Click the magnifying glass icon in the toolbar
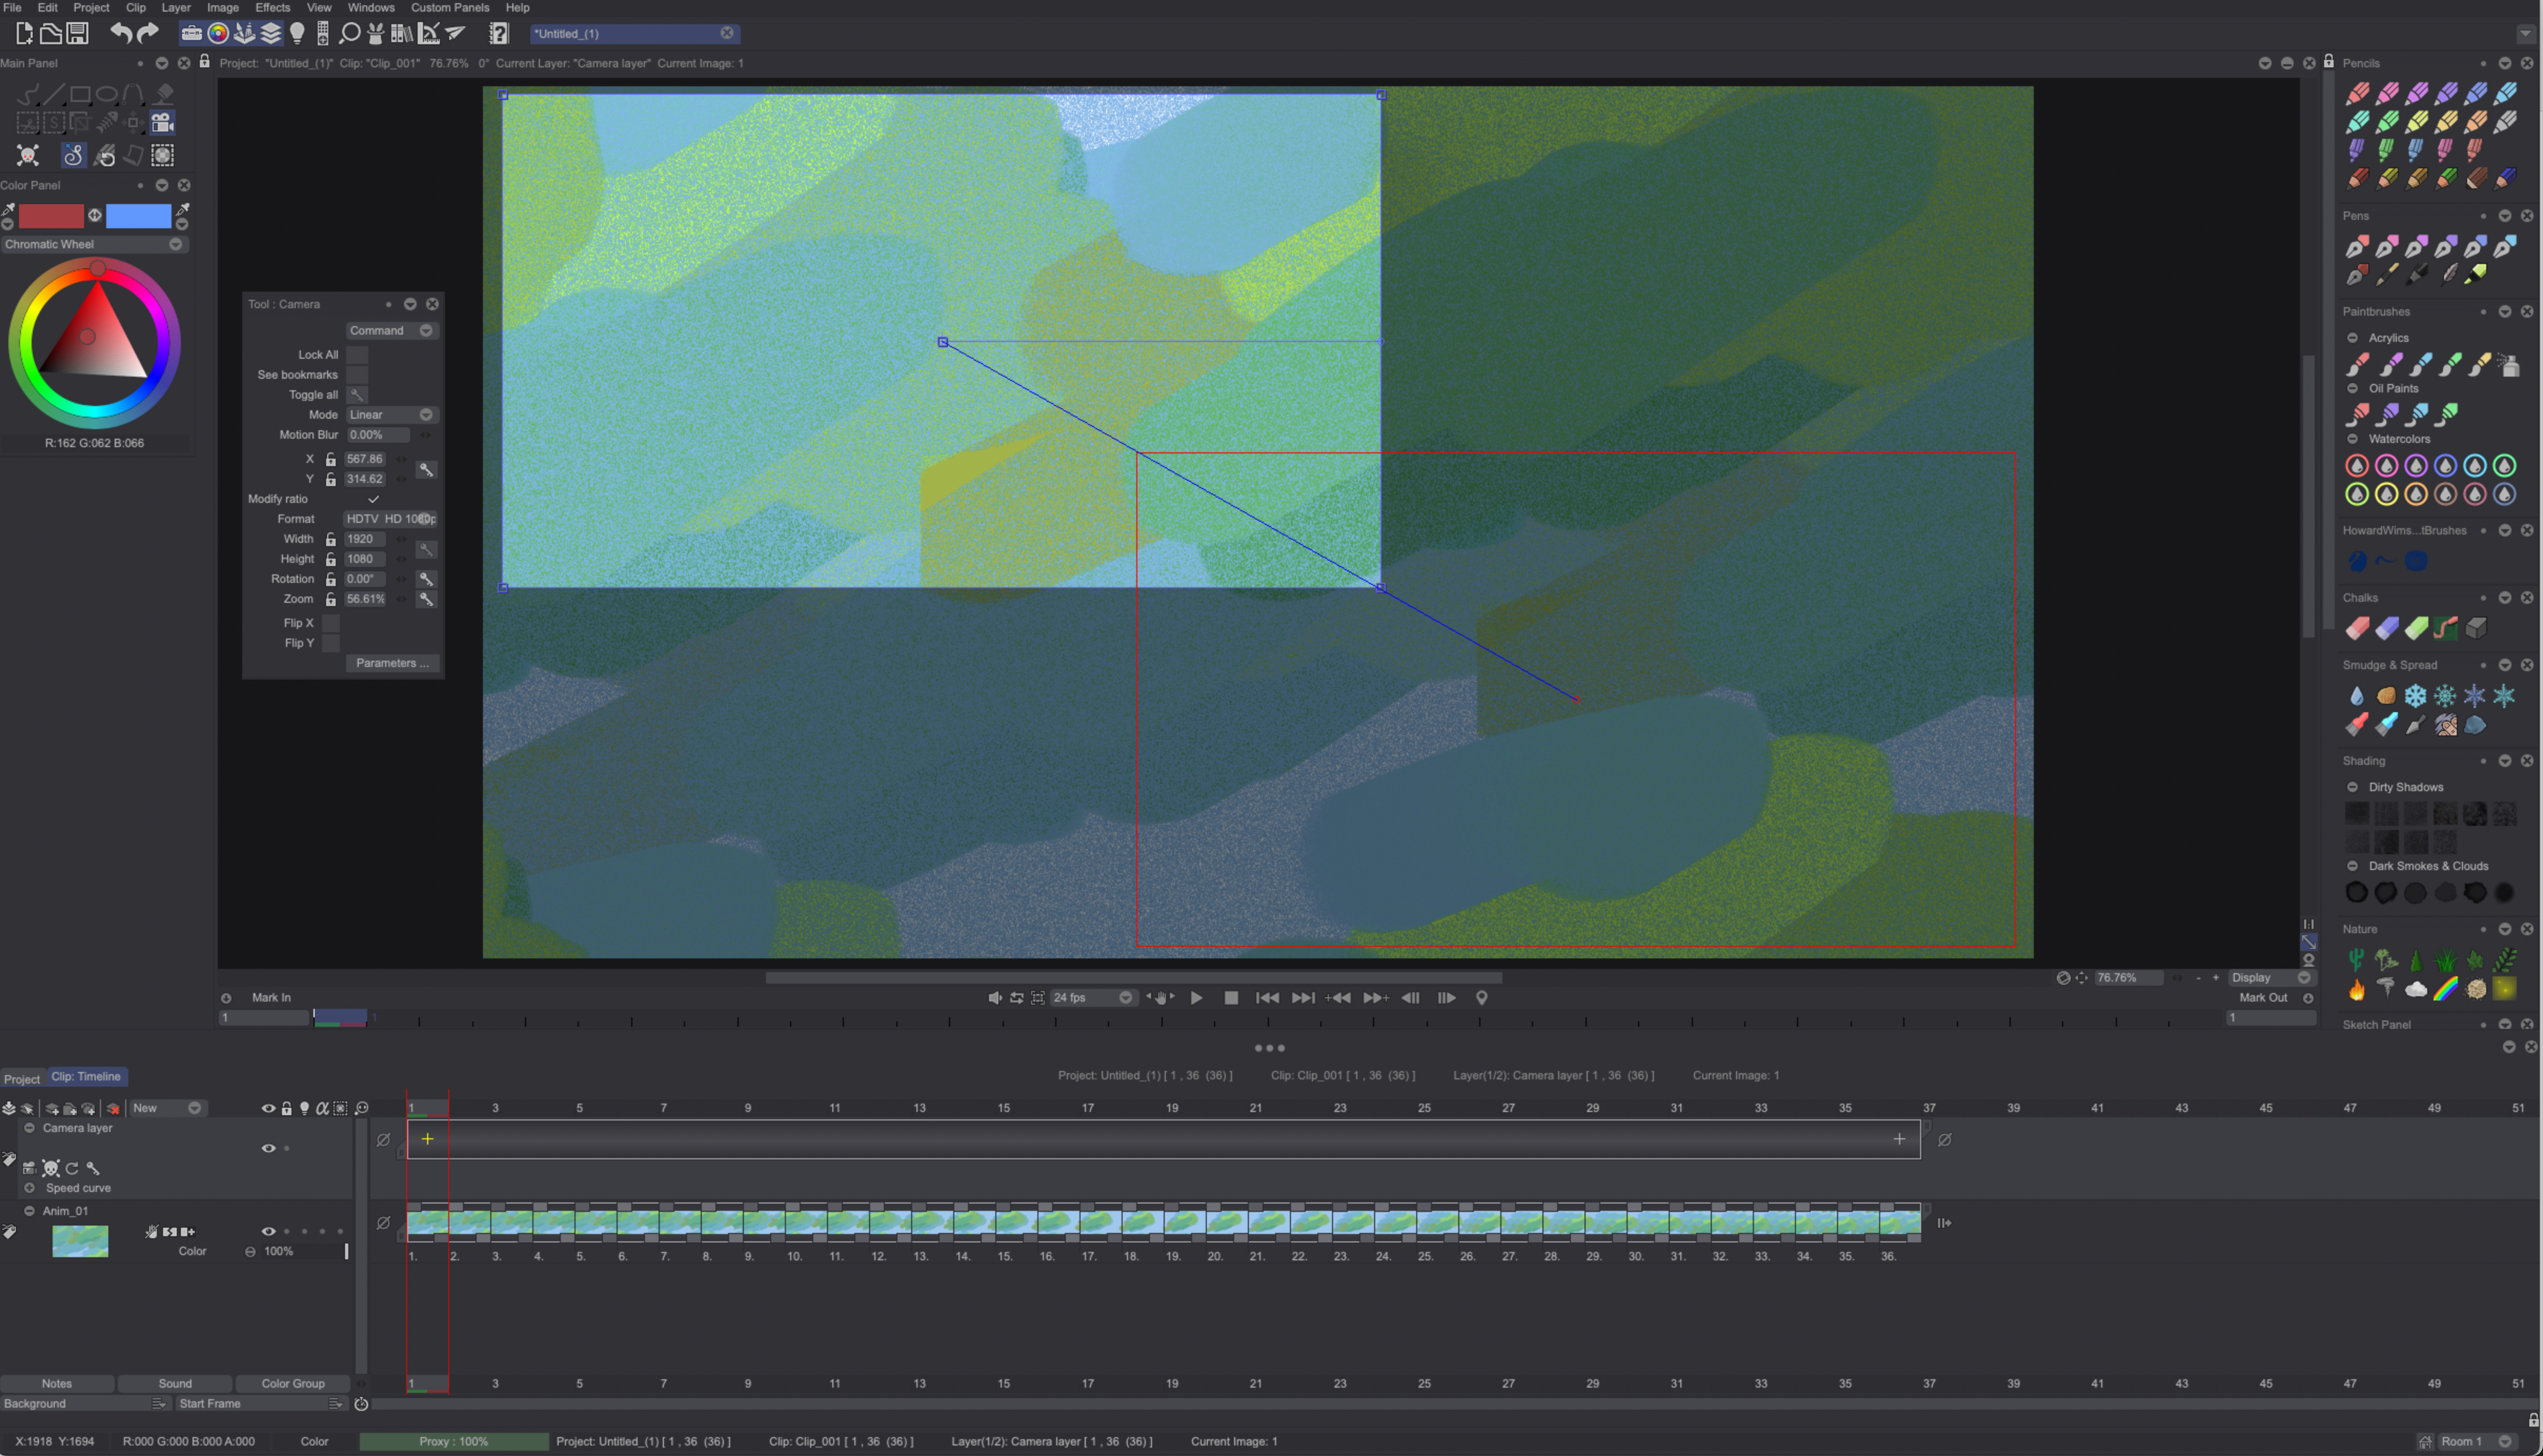Image resolution: width=2543 pixels, height=1456 pixels. click(x=349, y=33)
